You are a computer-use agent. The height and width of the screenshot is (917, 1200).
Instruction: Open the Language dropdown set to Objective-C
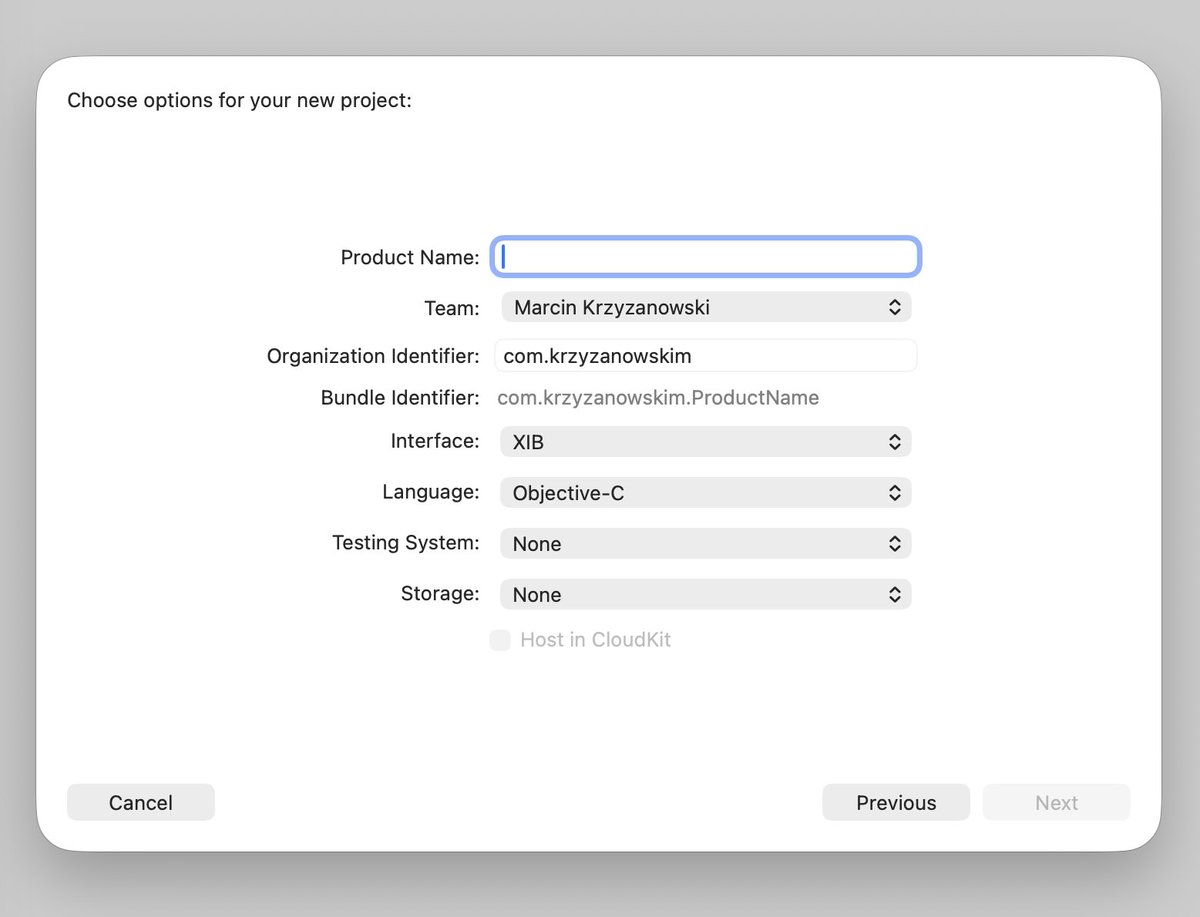click(x=706, y=493)
